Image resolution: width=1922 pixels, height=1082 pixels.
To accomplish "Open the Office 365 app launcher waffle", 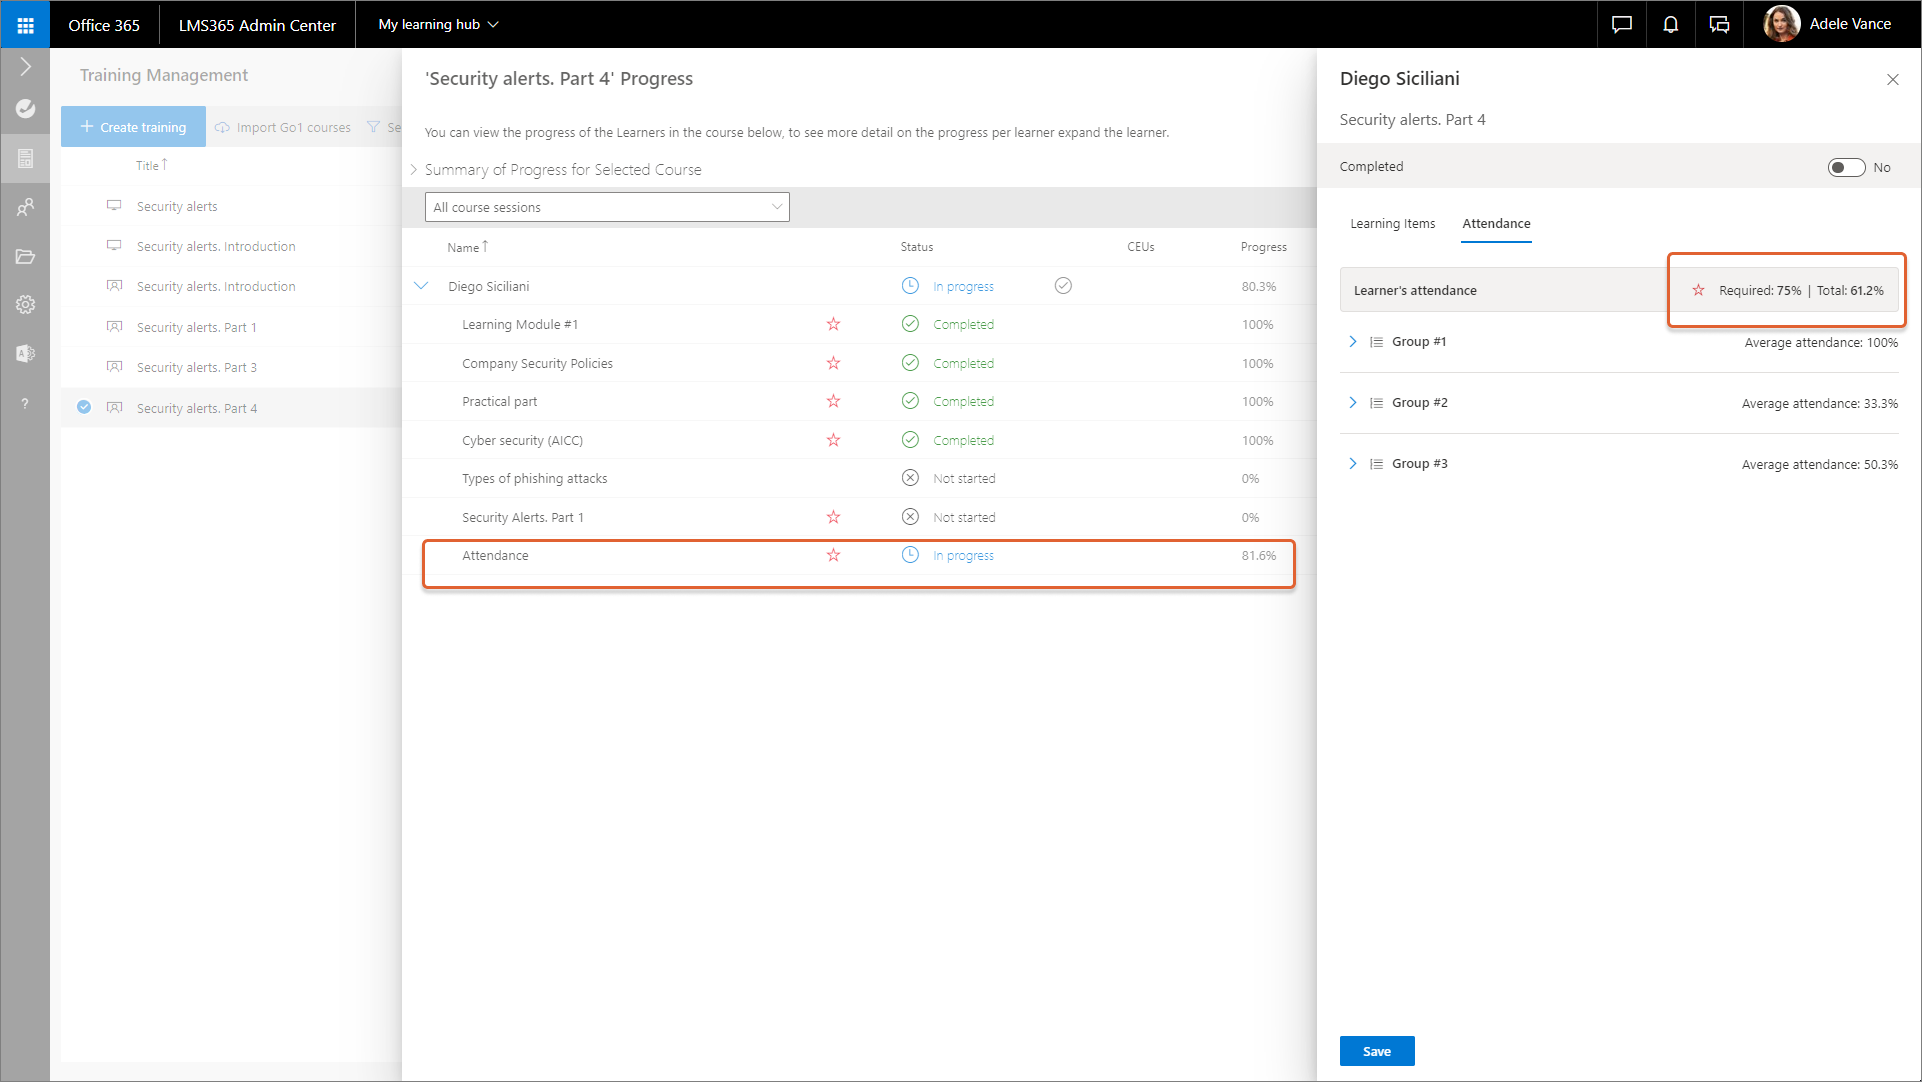I will pos(25,24).
